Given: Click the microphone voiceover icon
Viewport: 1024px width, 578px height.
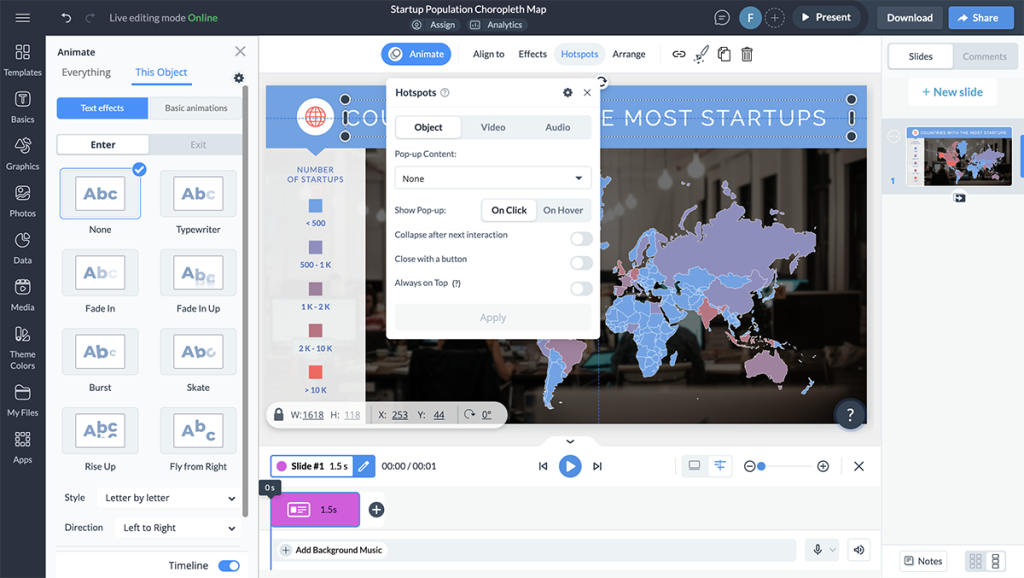Looking at the screenshot, I should [818, 550].
